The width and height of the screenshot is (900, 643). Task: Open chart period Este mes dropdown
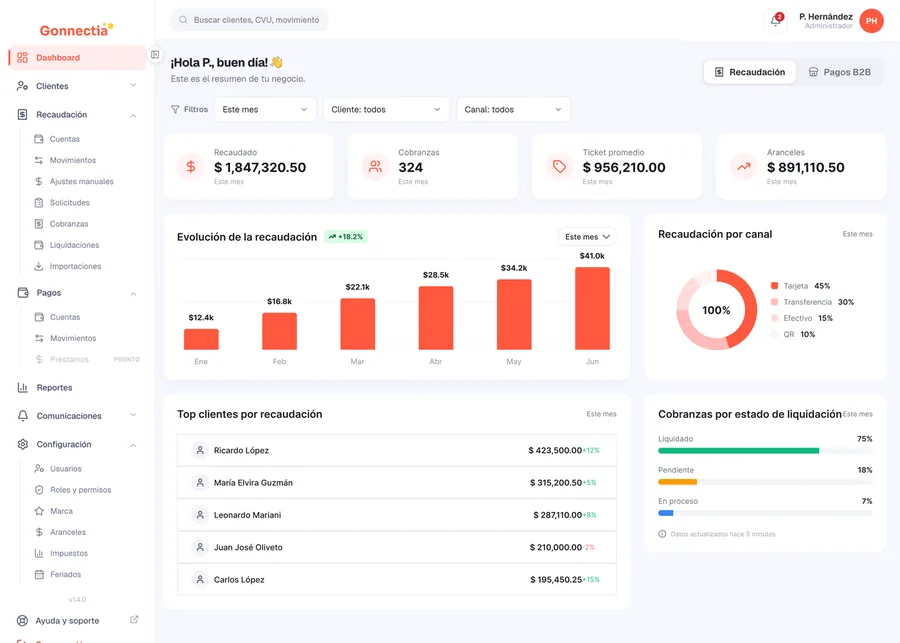[x=587, y=237]
